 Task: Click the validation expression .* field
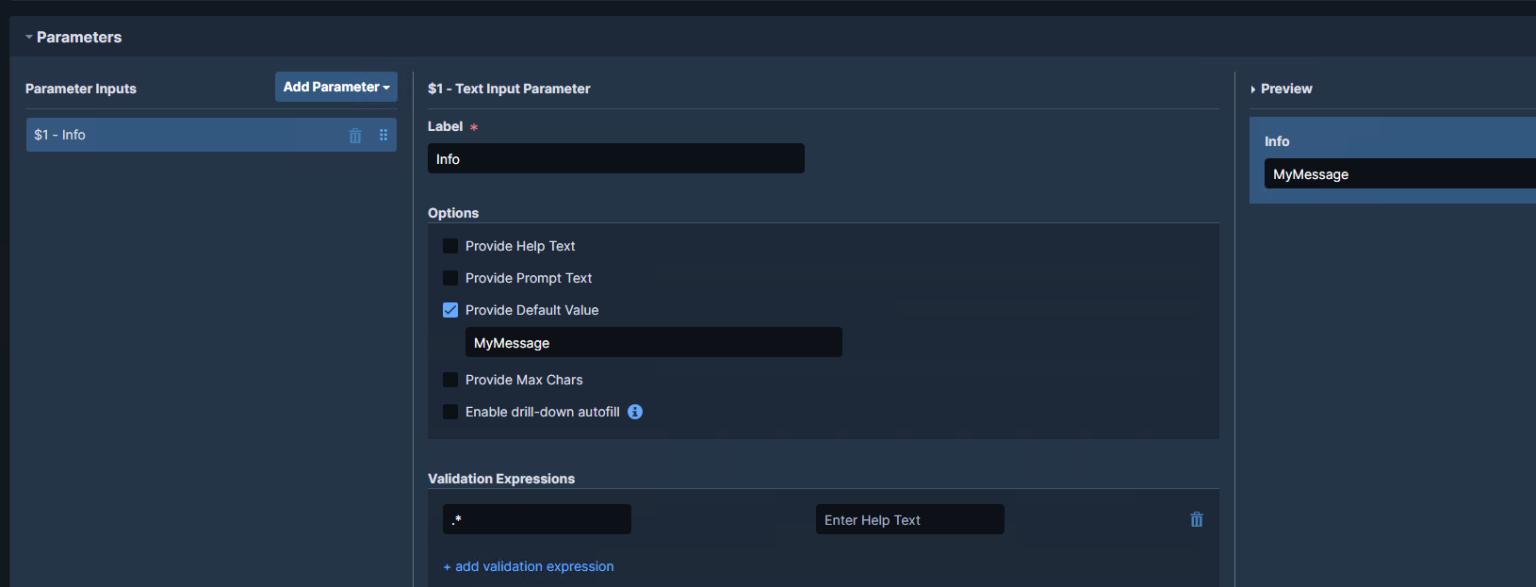tap(536, 519)
